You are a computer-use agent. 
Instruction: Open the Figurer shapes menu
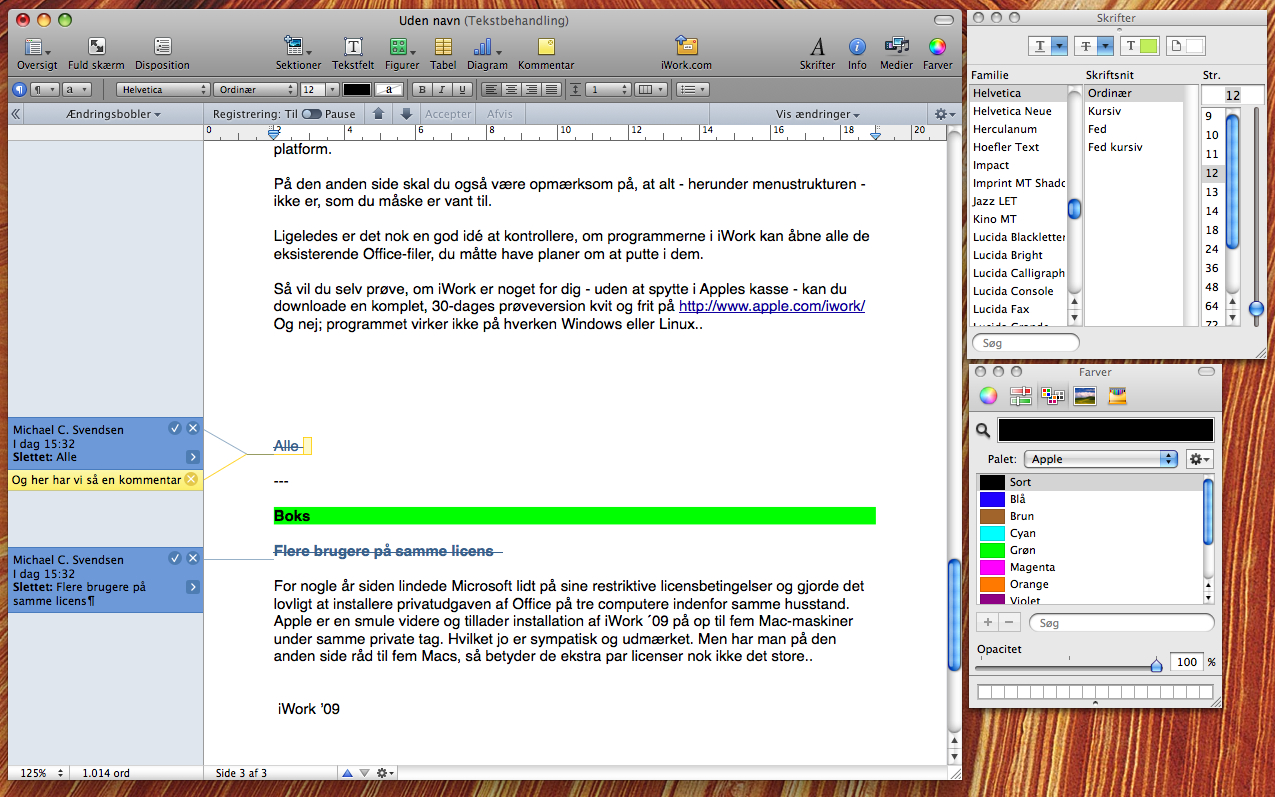(402, 46)
